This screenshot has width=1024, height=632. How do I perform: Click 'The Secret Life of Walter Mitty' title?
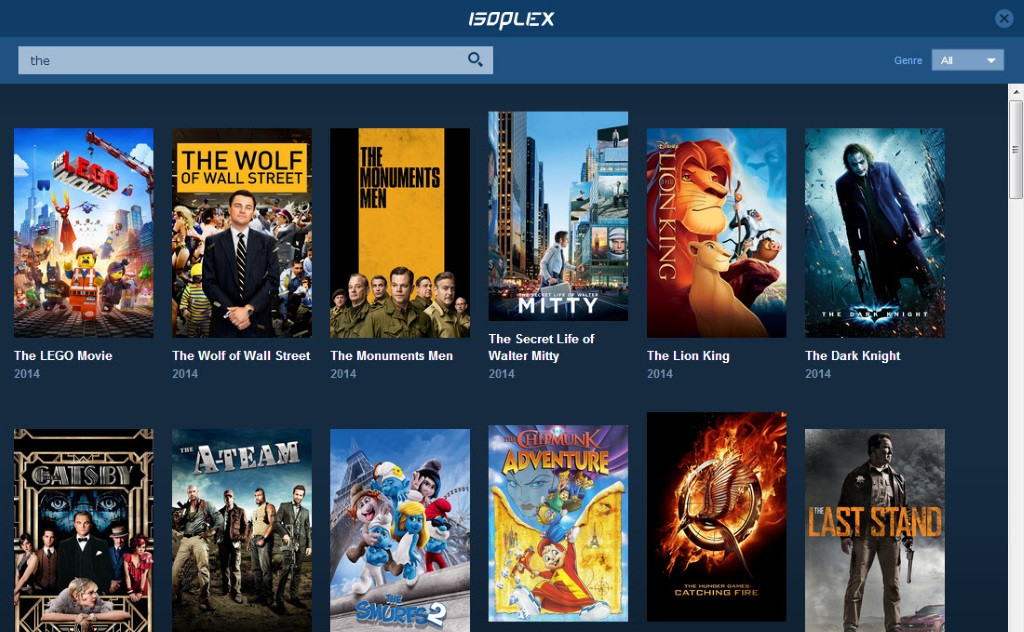click(x=541, y=347)
